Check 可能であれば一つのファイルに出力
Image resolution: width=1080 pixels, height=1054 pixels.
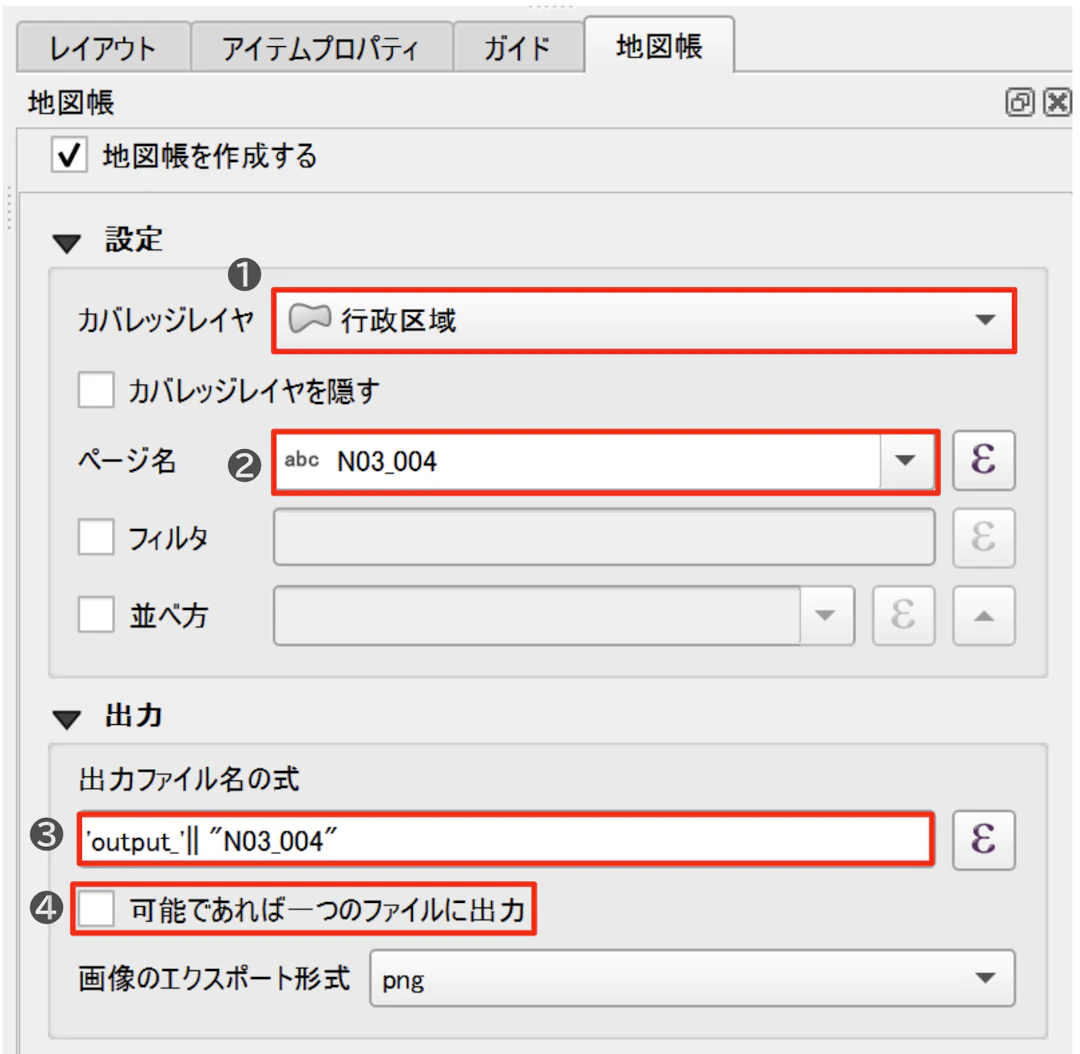97,909
